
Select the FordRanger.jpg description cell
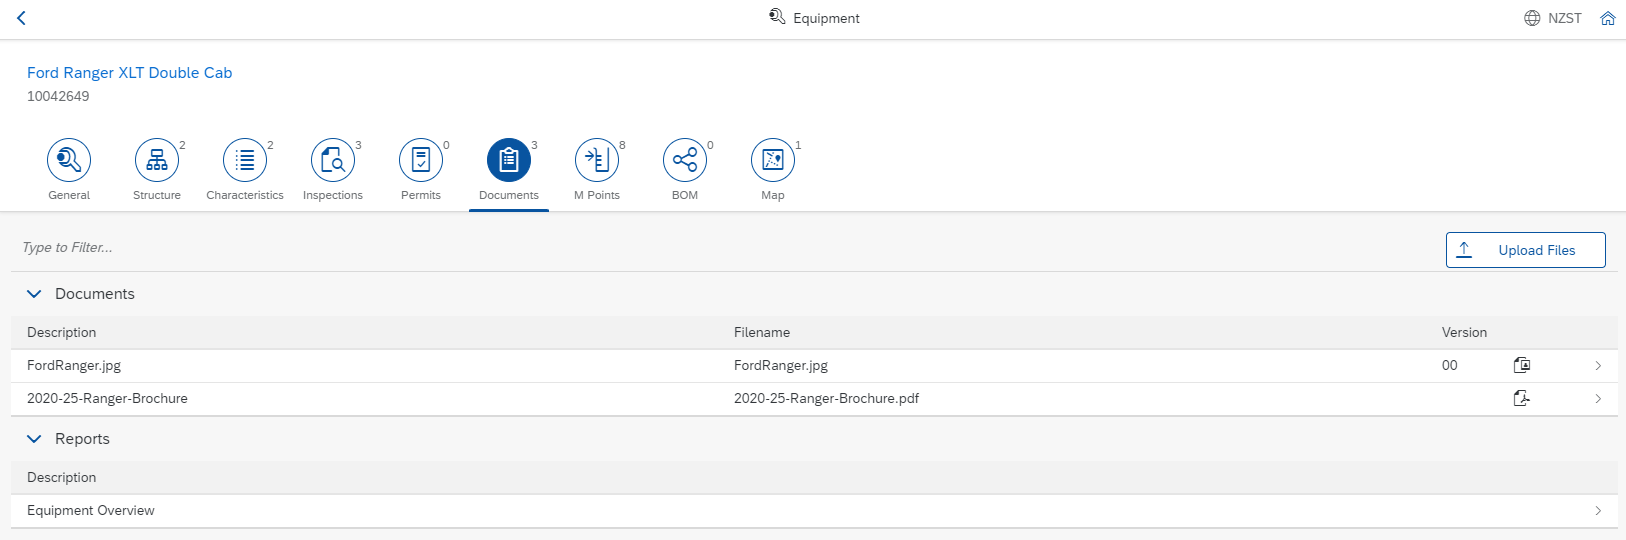(74, 366)
